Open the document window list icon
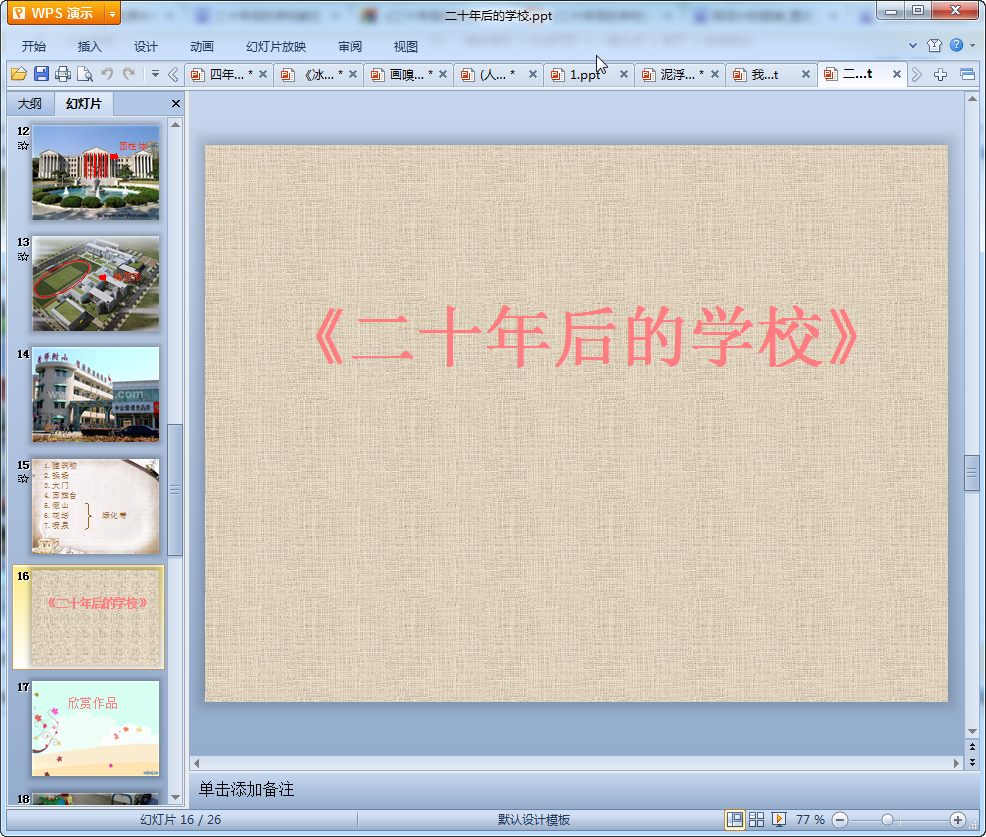This screenshot has width=986, height=837. click(967, 75)
